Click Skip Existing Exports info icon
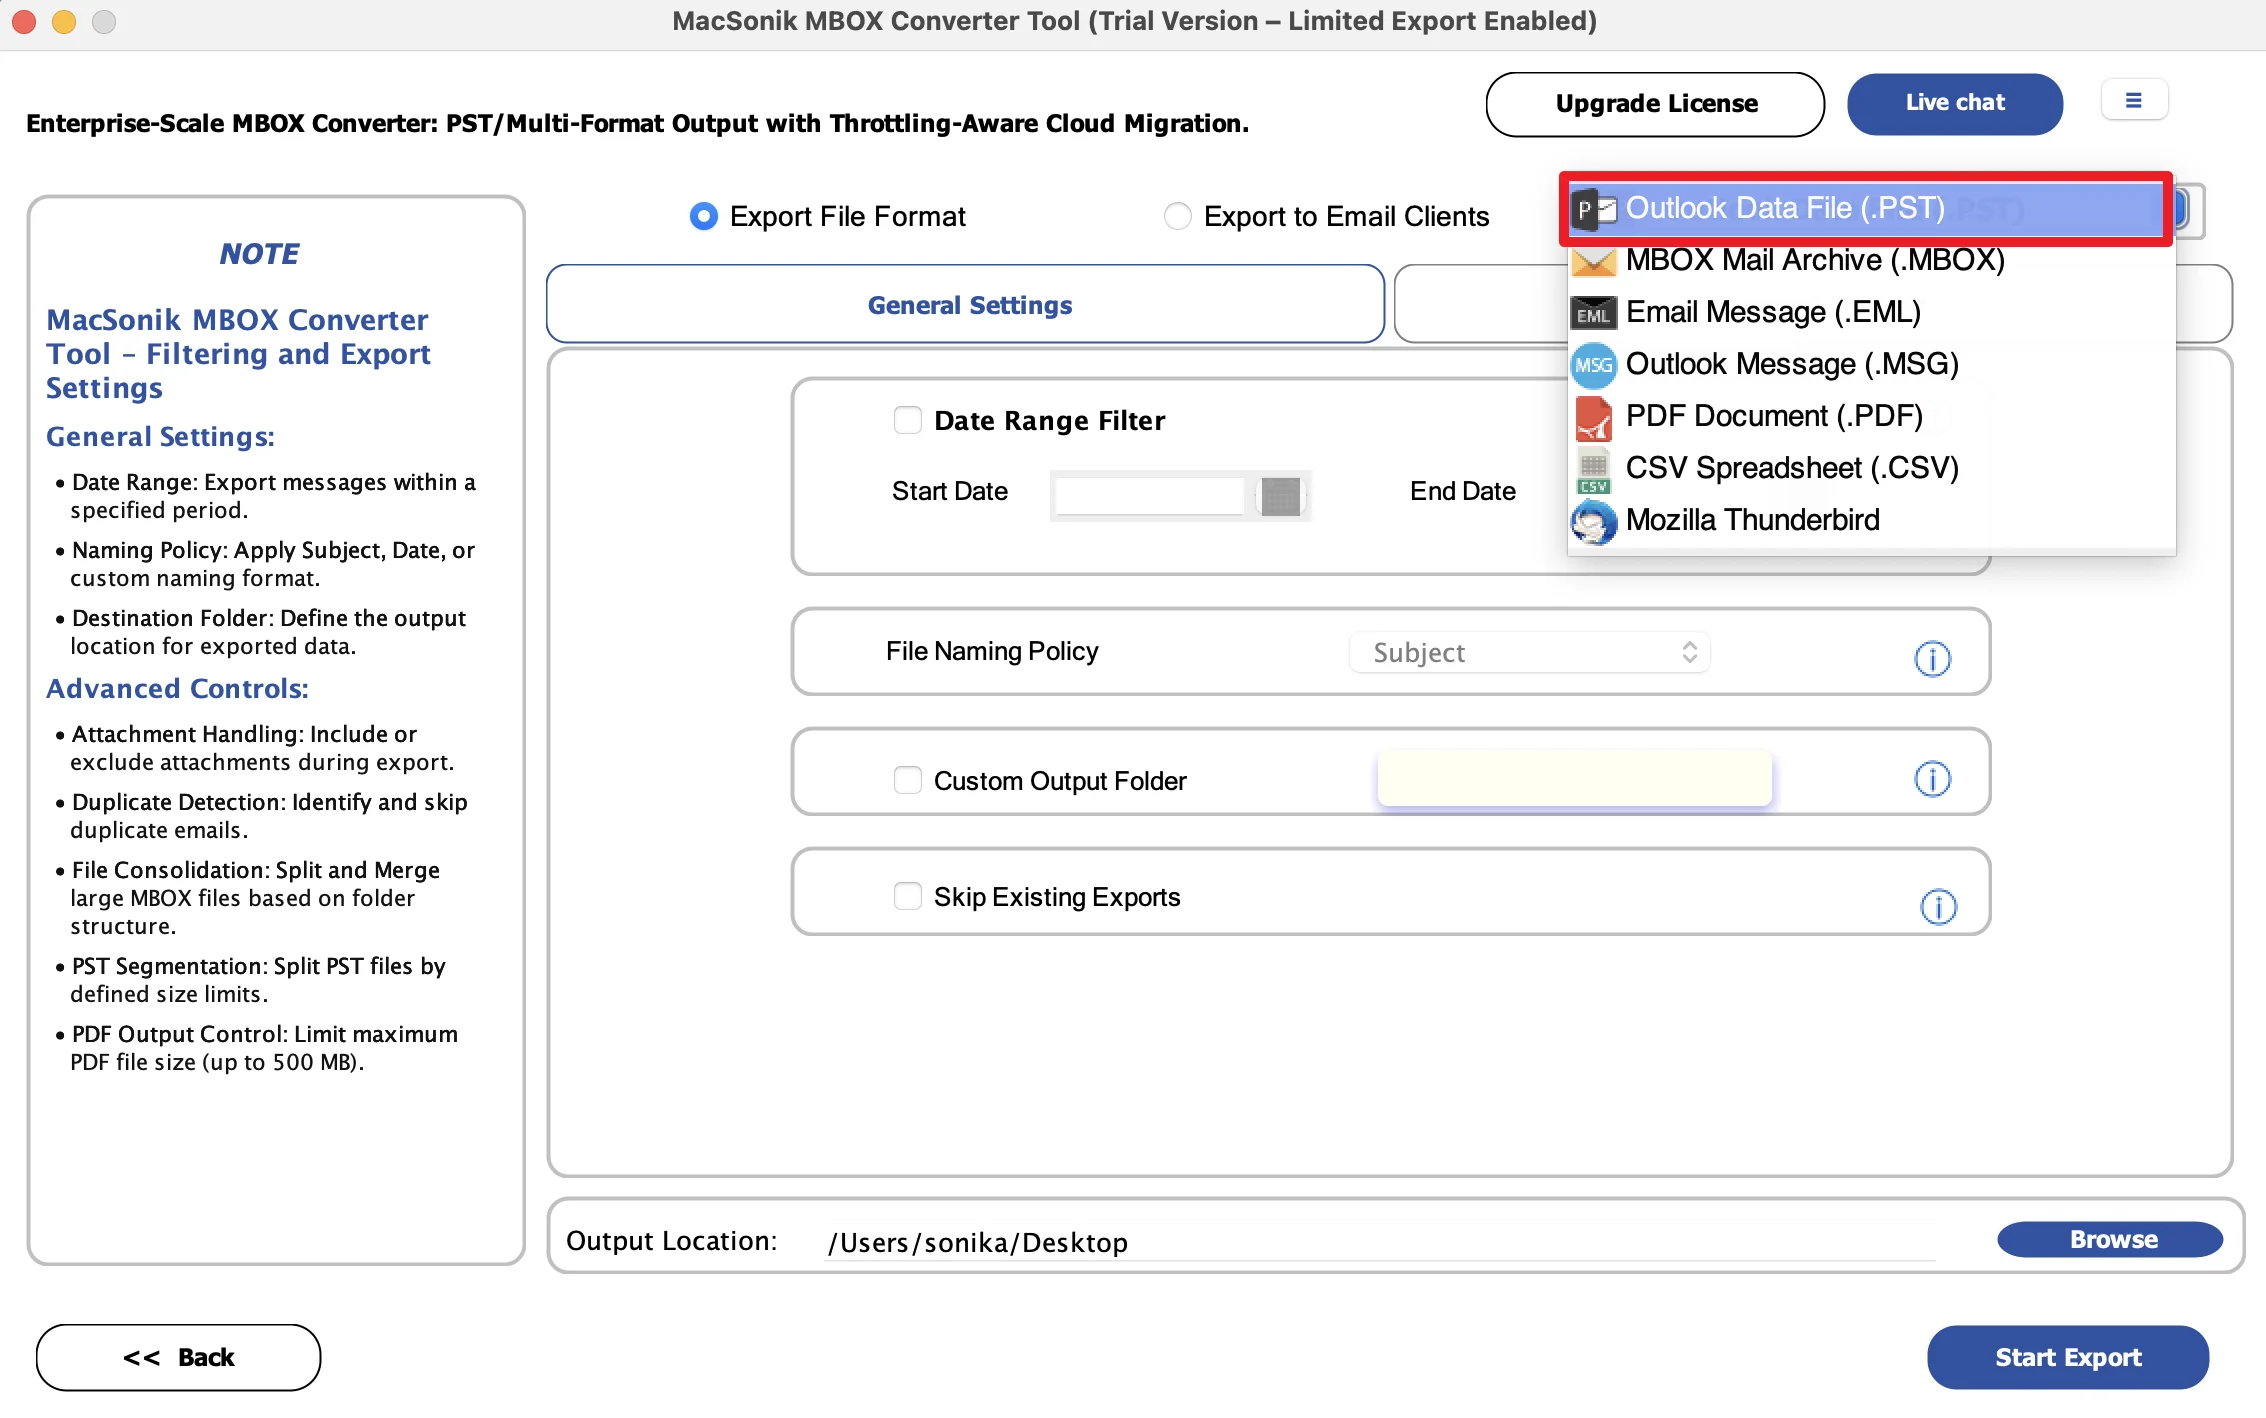This screenshot has width=2266, height=1418. click(x=1938, y=906)
